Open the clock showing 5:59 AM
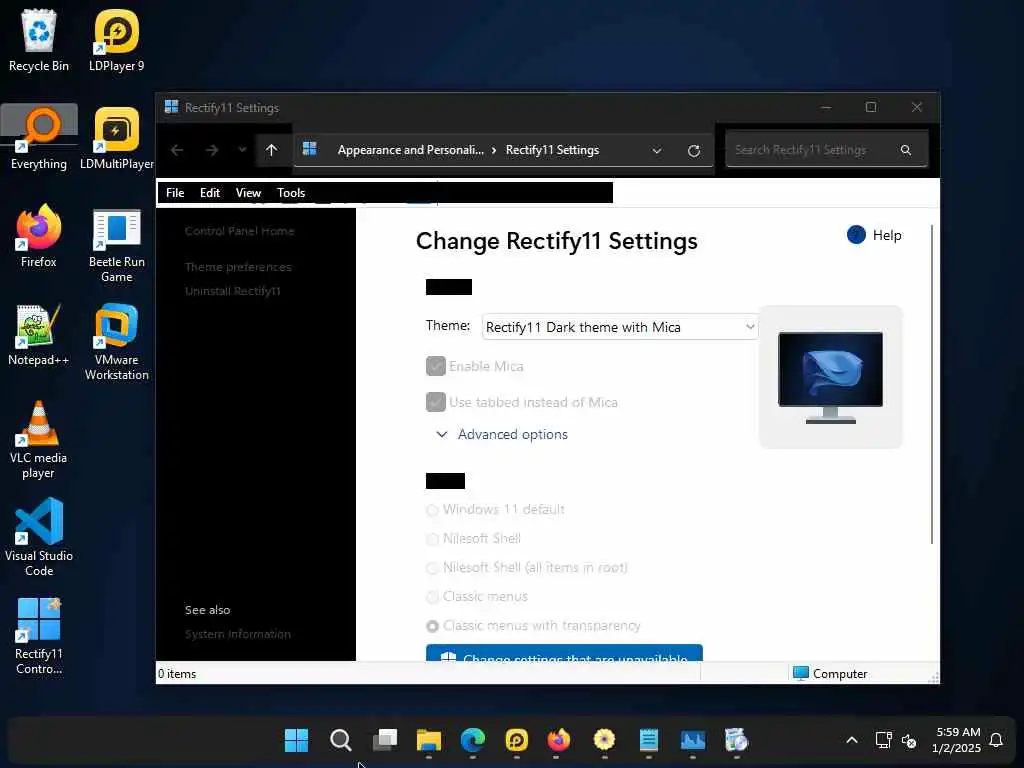The image size is (1024, 768). 957,740
